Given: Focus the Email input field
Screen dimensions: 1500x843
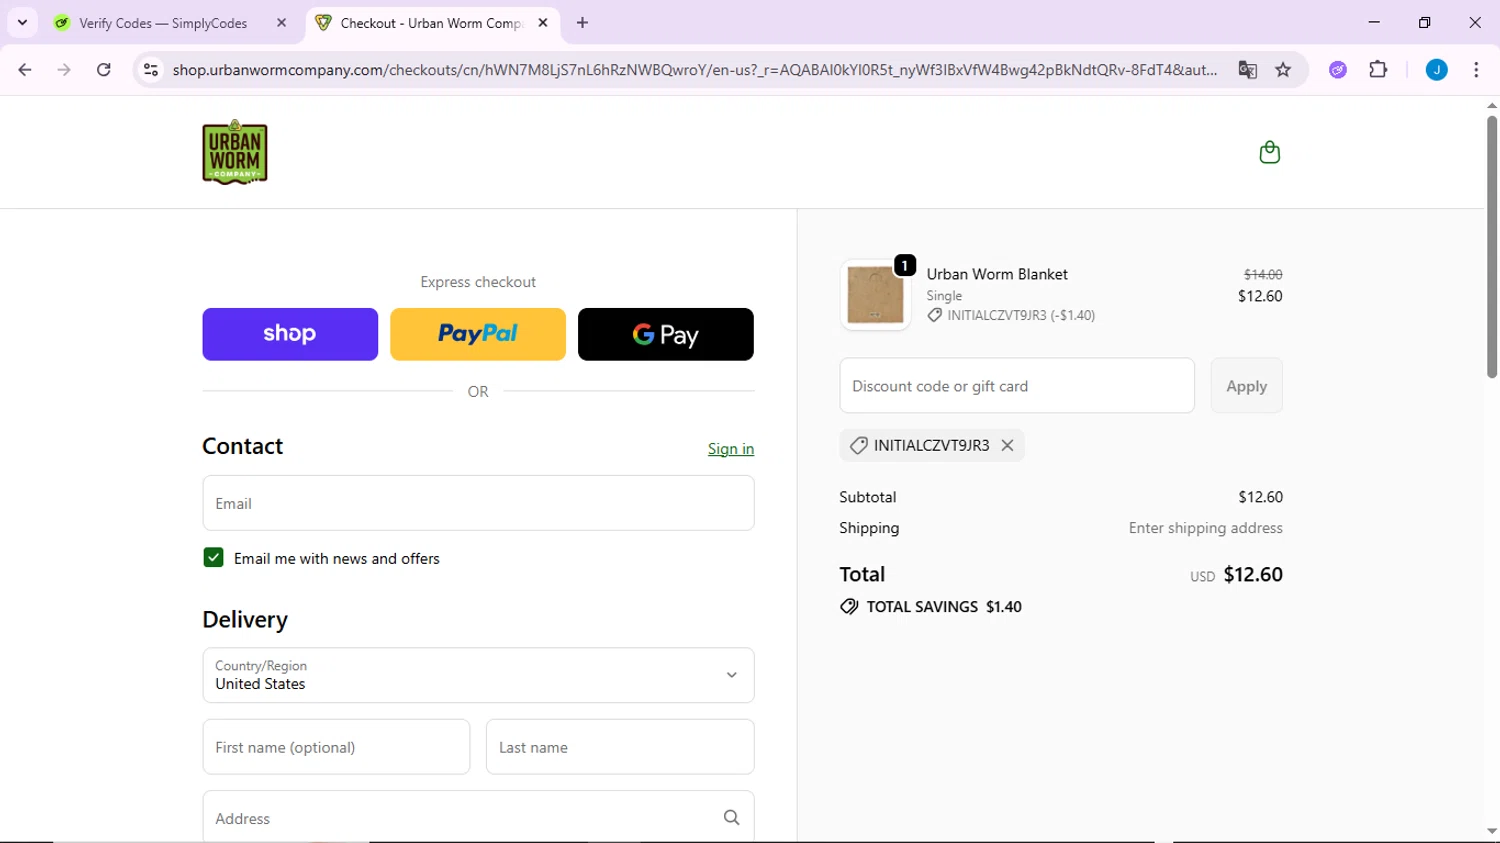Looking at the screenshot, I should coord(478,503).
